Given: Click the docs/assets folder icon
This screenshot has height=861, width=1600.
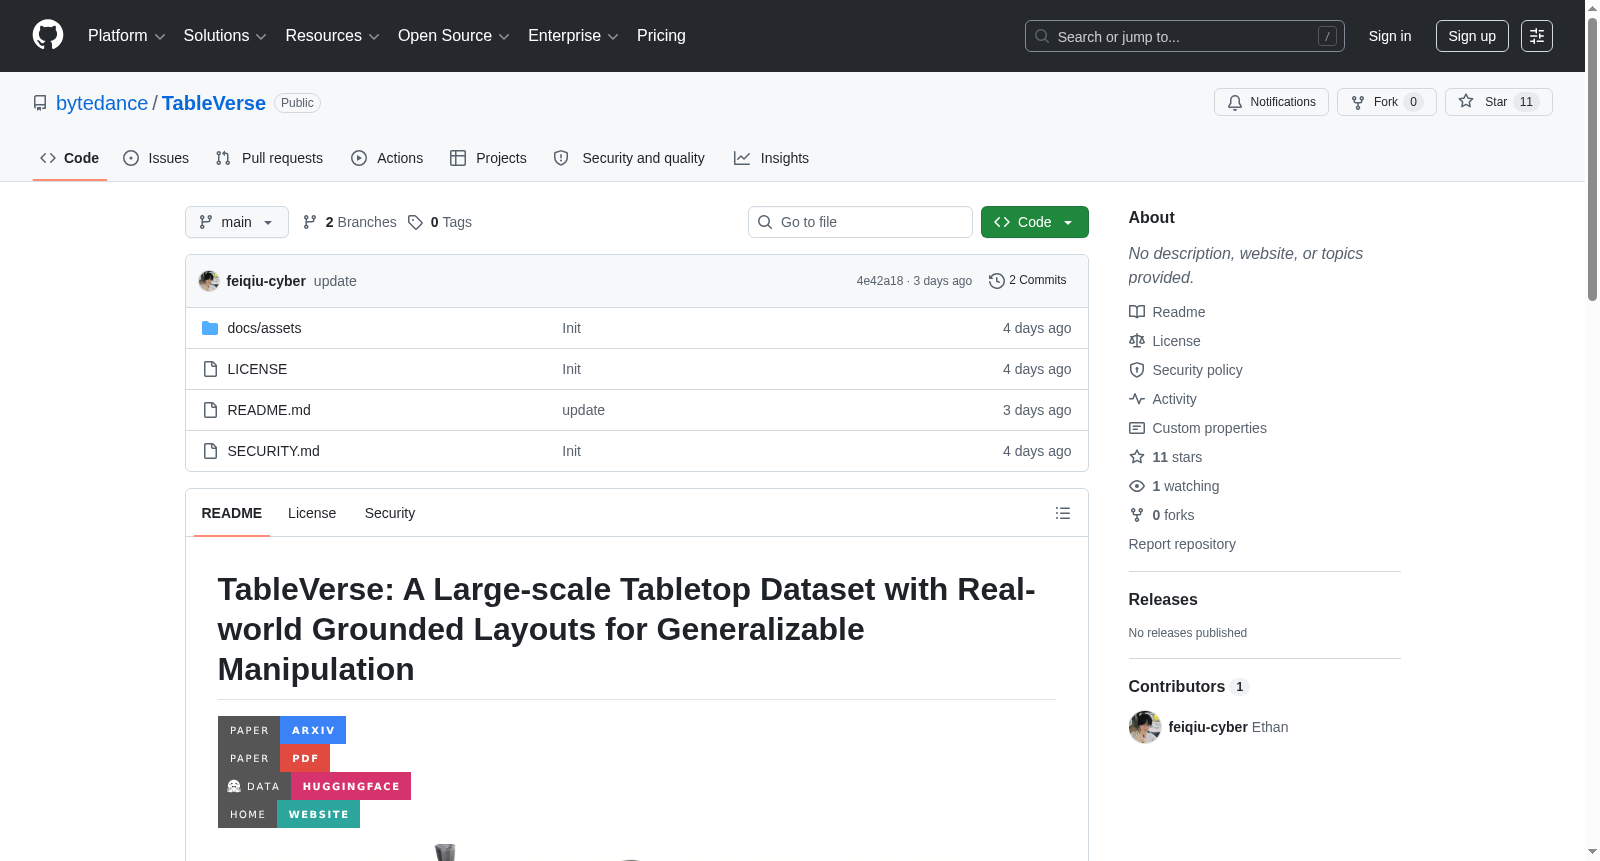Looking at the screenshot, I should (210, 328).
